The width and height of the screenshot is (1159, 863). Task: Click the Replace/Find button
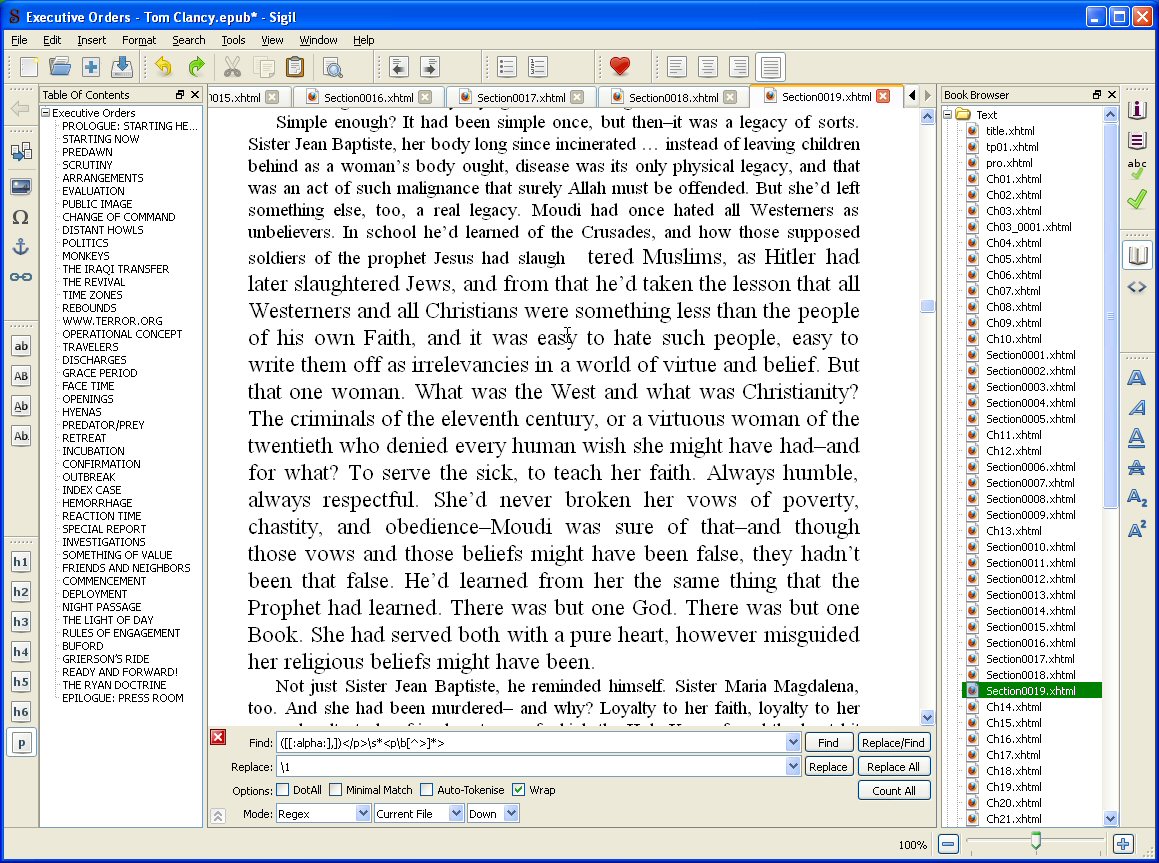(x=893, y=743)
